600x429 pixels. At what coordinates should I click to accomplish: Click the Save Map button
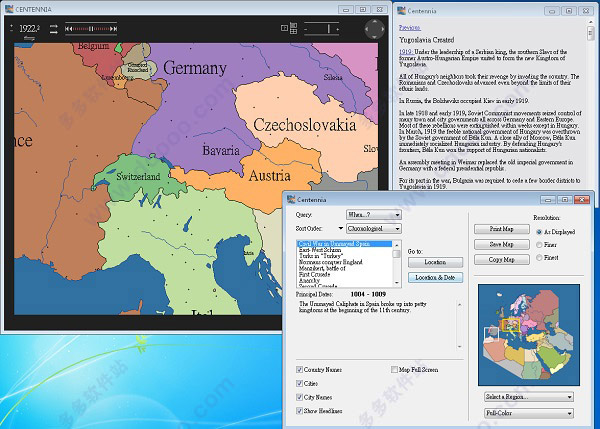click(502, 244)
